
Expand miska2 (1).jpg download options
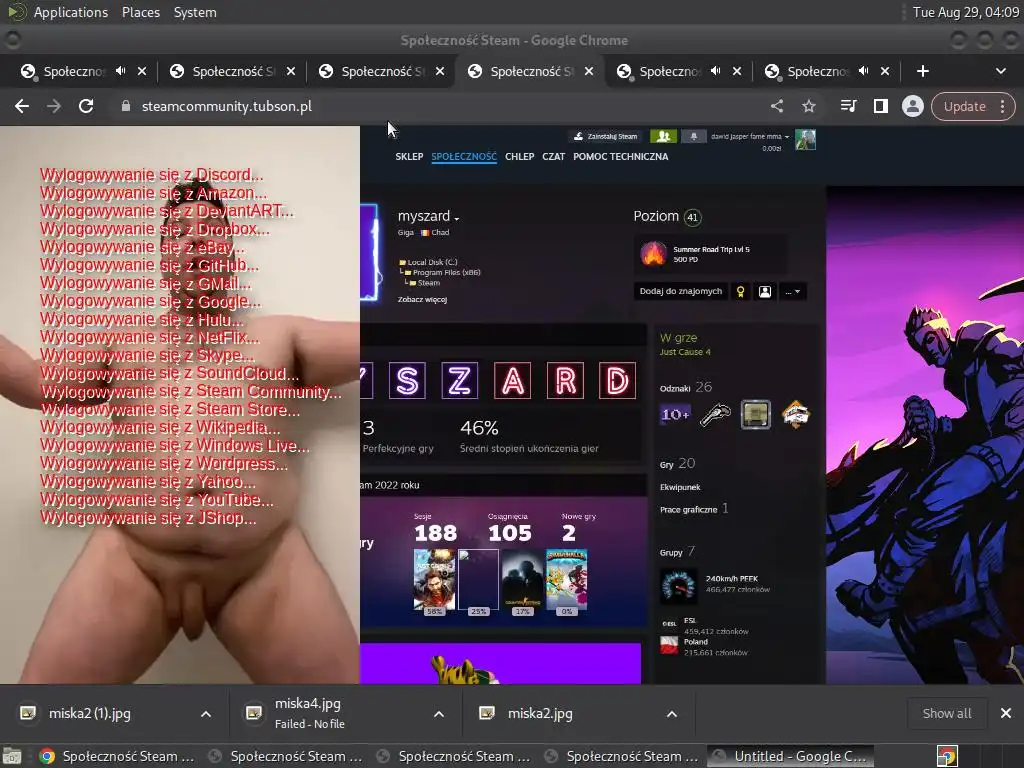206,714
